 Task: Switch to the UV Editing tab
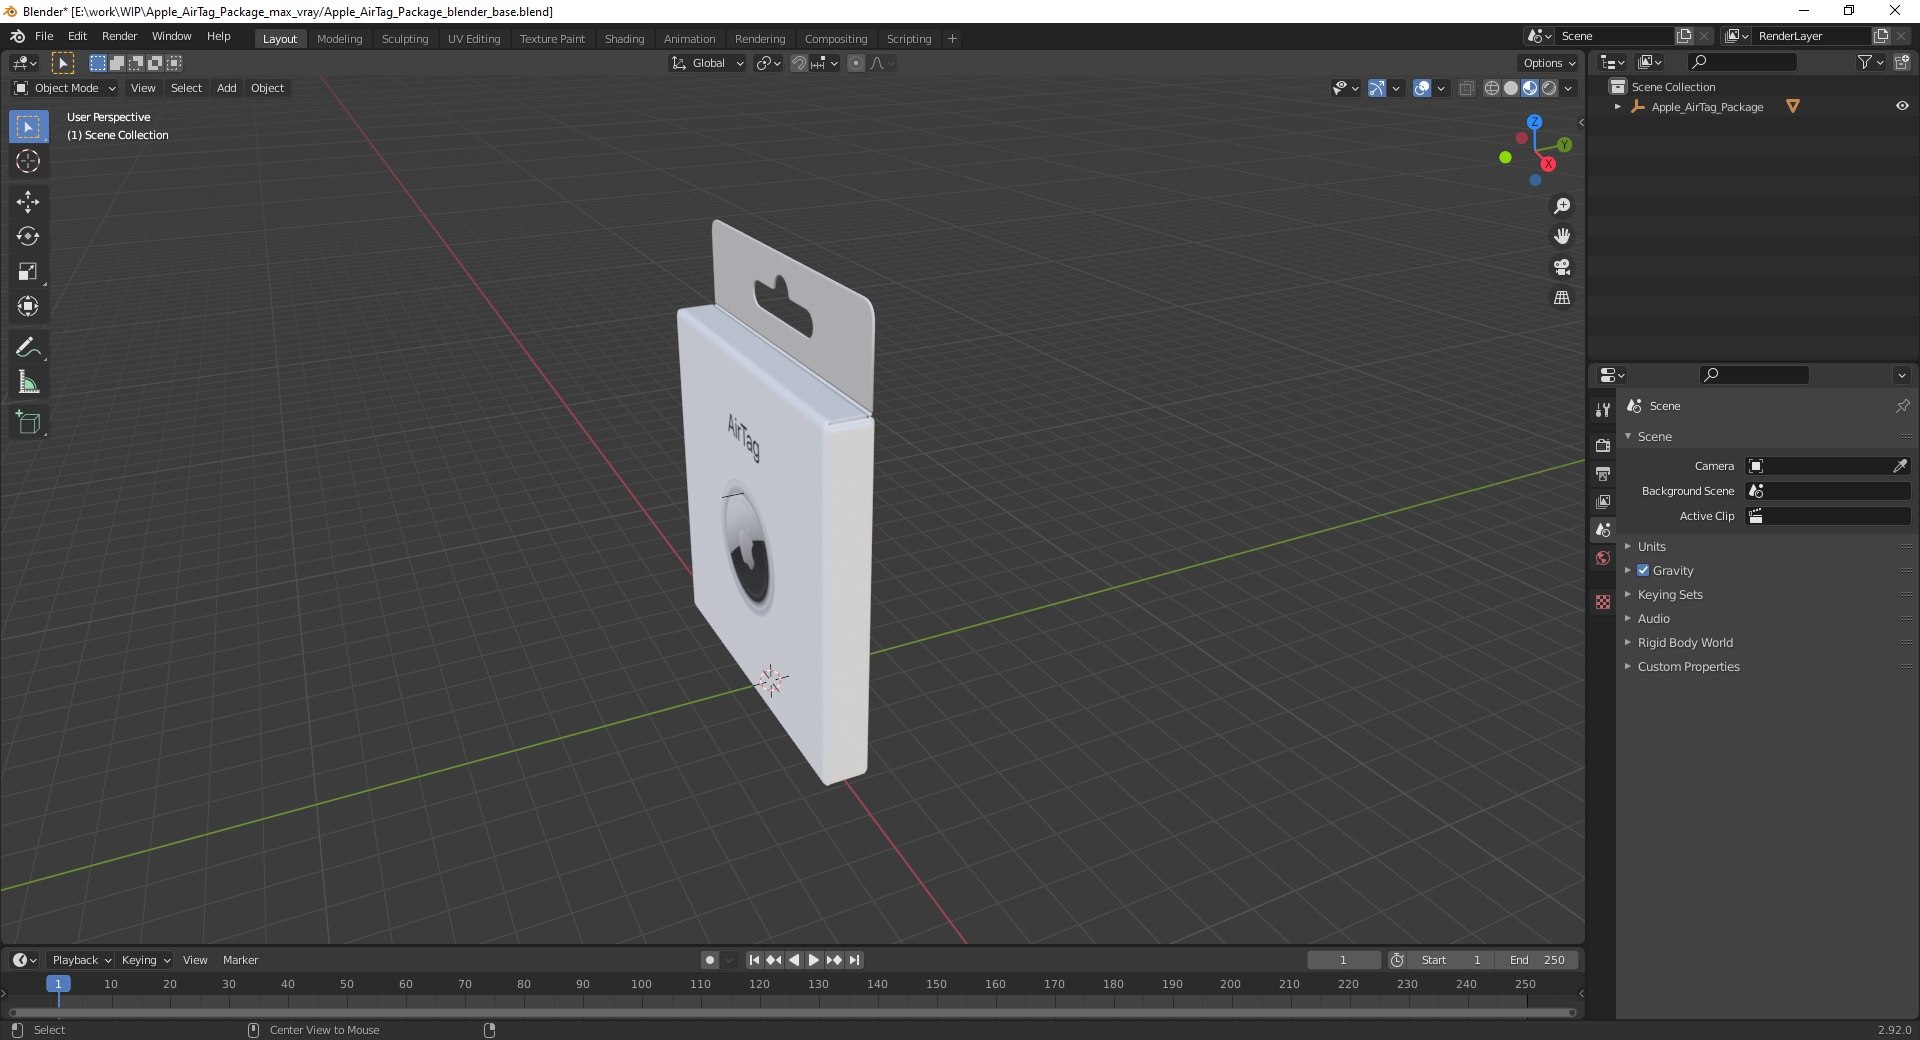pos(474,39)
